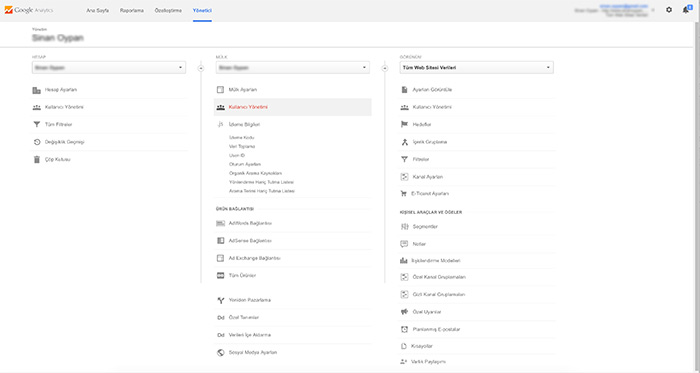Collapse the Mülk column using its circular arrow
The image size is (700, 373).
(x=385, y=68)
